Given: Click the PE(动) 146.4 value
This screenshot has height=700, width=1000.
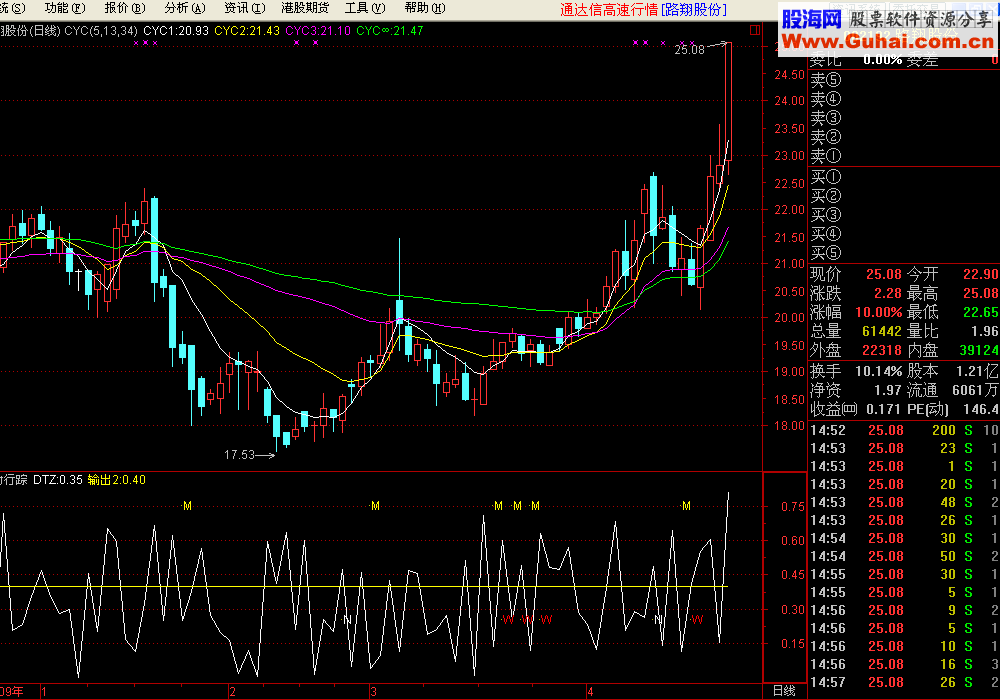Looking at the screenshot, I should tap(981, 409).
